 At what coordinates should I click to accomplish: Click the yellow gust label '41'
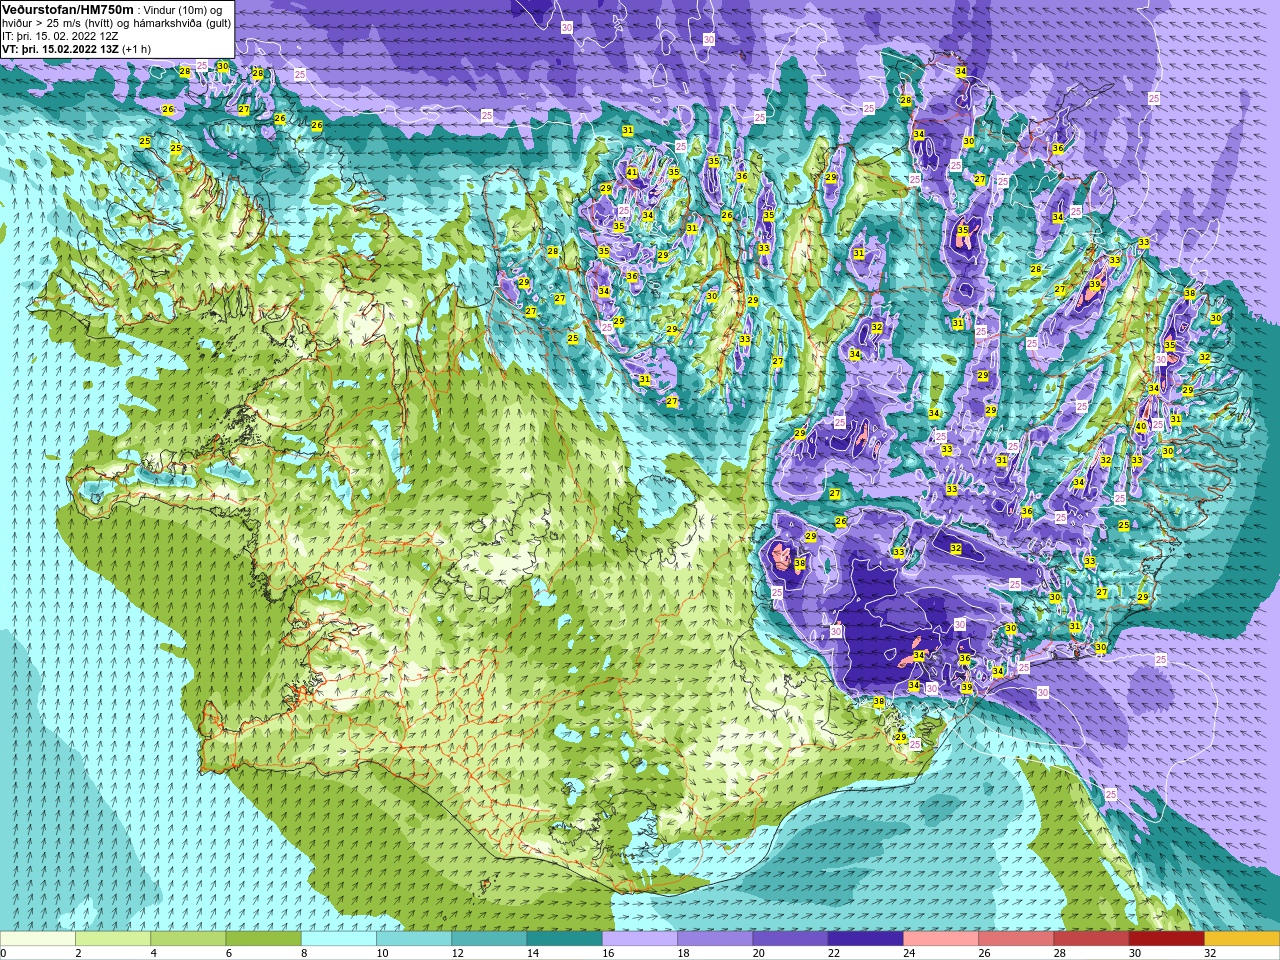(x=631, y=173)
